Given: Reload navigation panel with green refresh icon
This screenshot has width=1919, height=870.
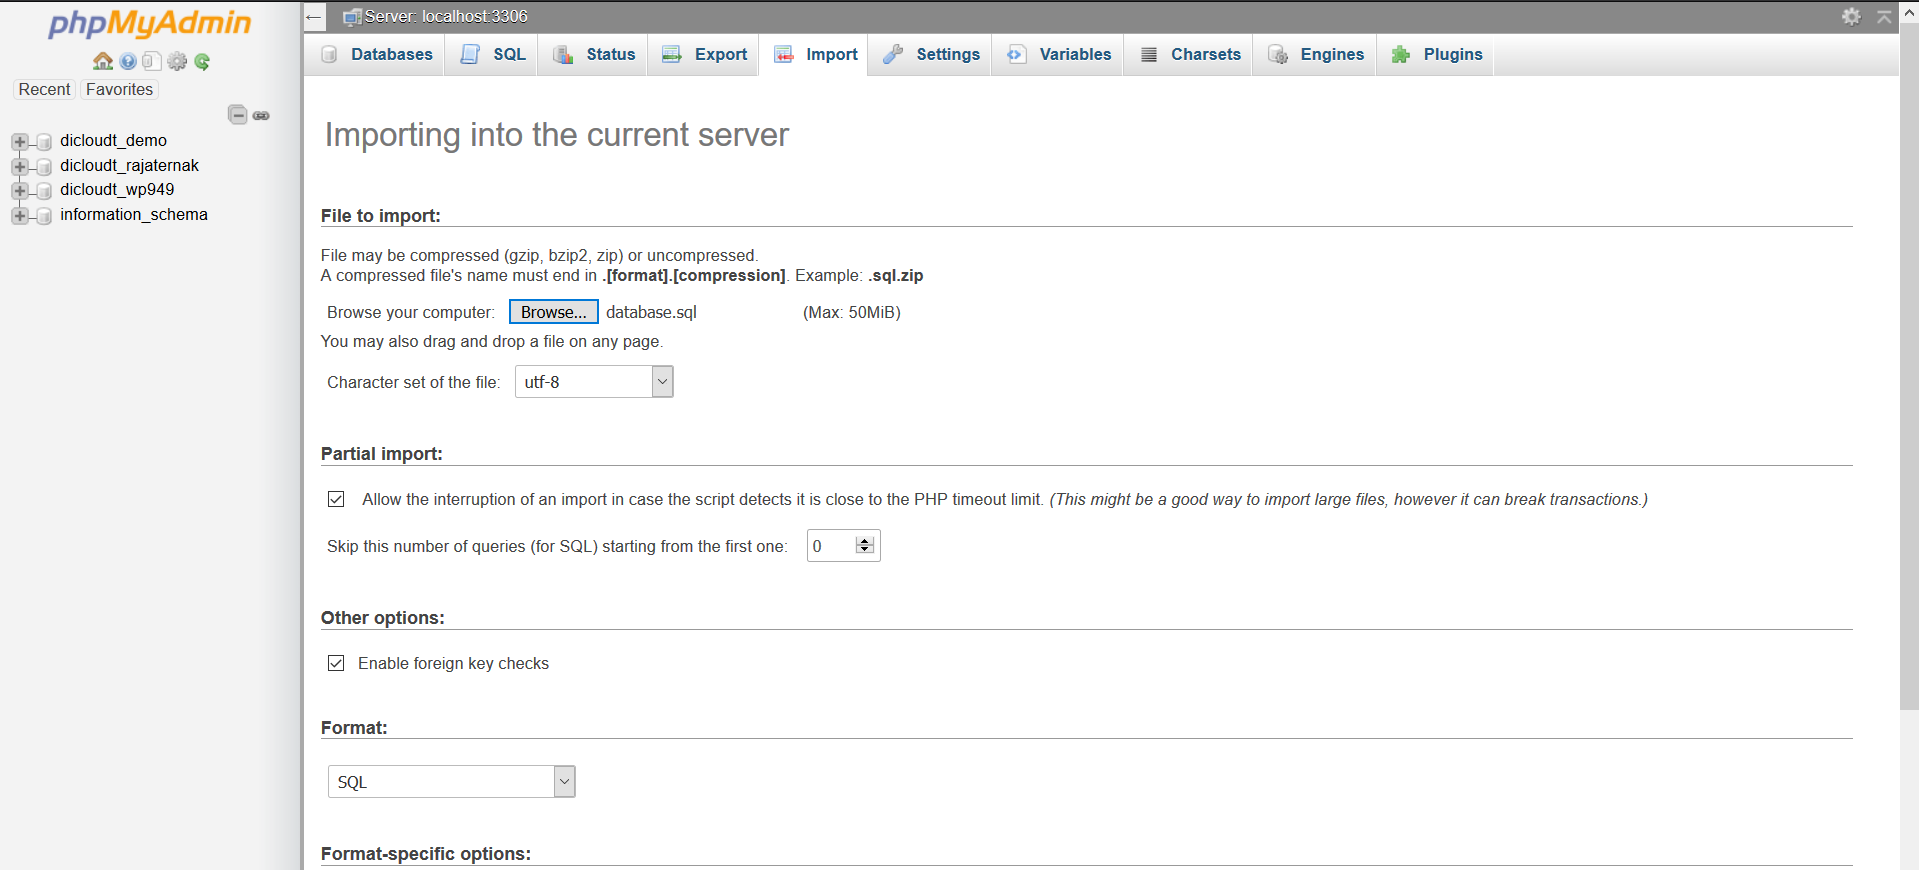Looking at the screenshot, I should 202,61.
